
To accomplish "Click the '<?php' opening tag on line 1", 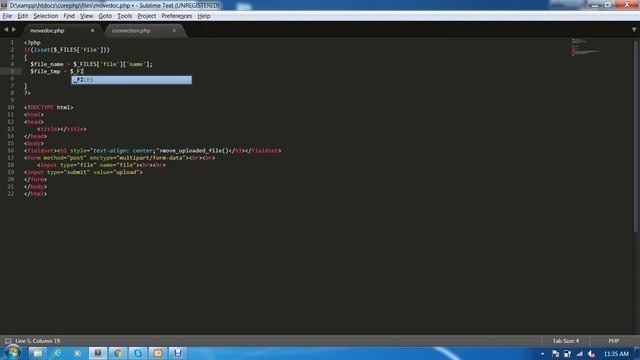I will click(32, 42).
